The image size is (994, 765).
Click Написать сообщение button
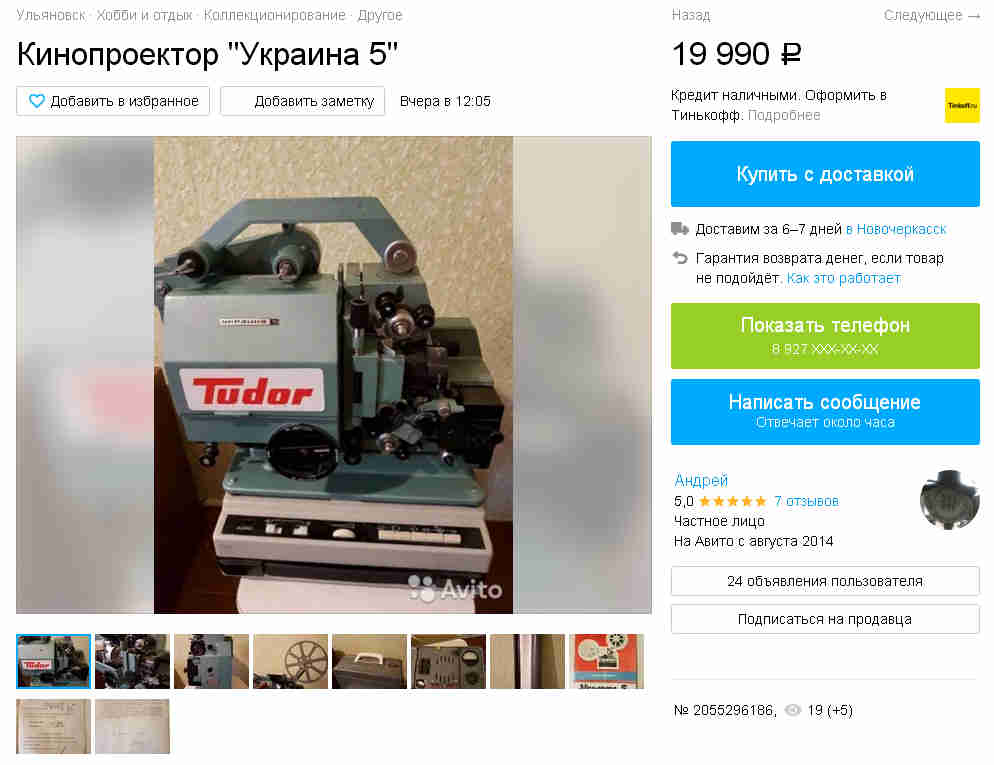(x=825, y=411)
